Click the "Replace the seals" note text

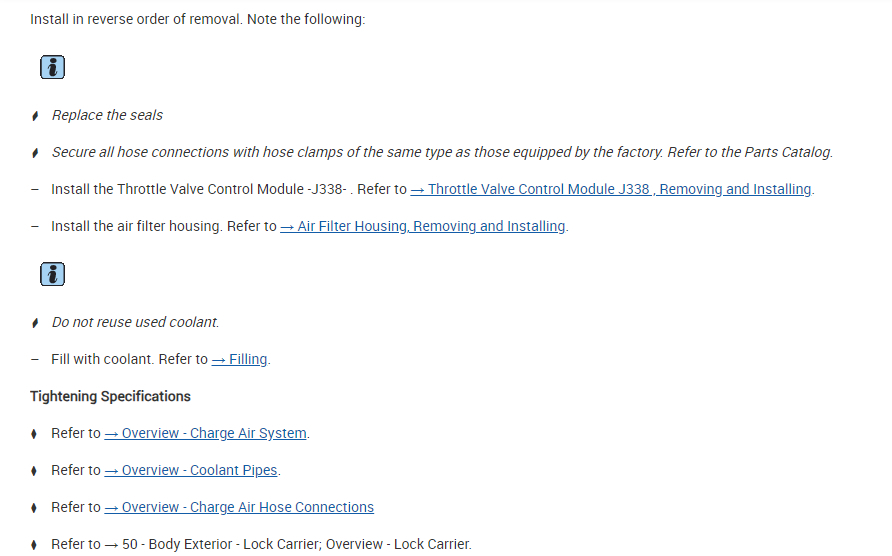(107, 115)
